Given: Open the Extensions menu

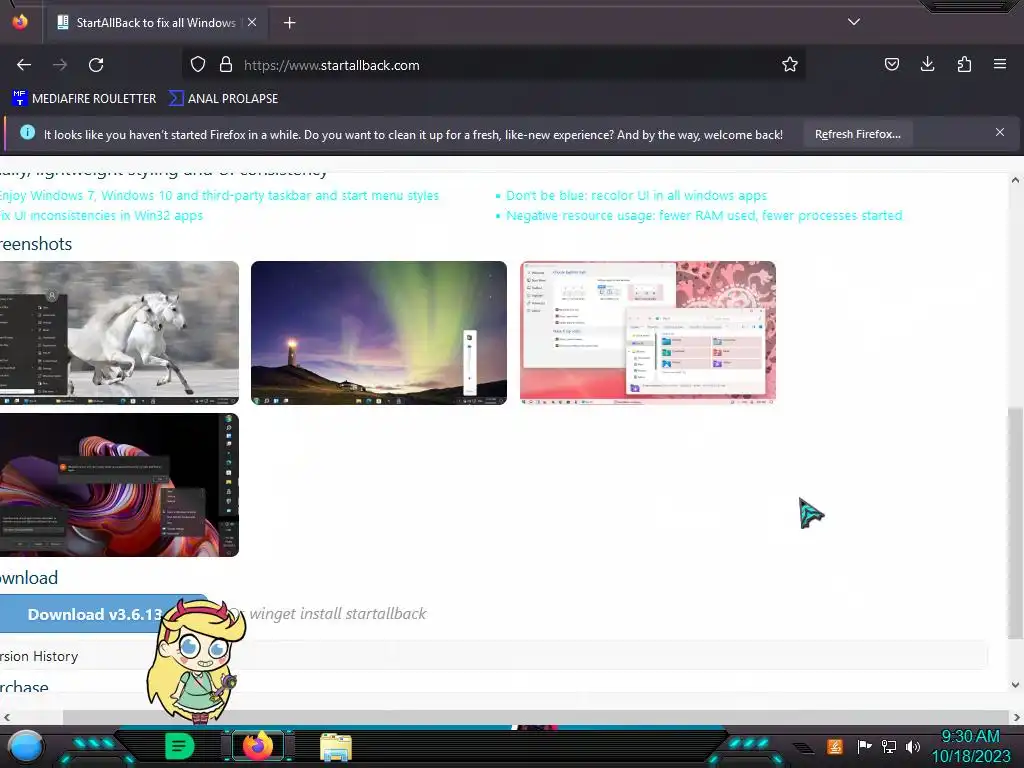Looking at the screenshot, I should point(964,64).
